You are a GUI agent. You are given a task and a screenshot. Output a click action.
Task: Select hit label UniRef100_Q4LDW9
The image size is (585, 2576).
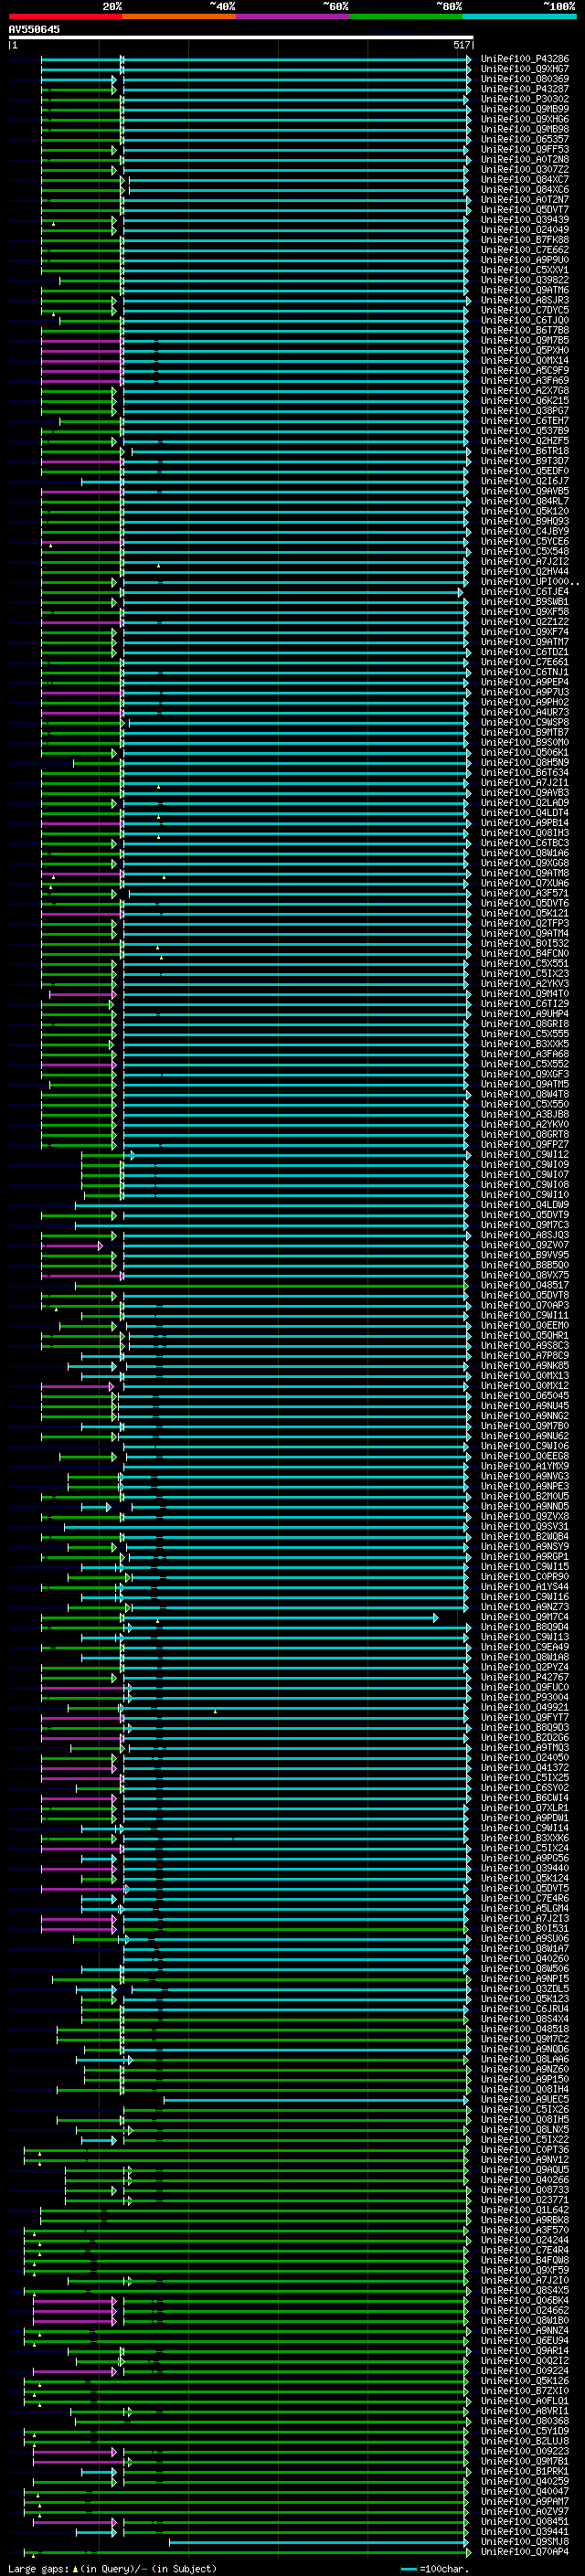pos(525,1204)
